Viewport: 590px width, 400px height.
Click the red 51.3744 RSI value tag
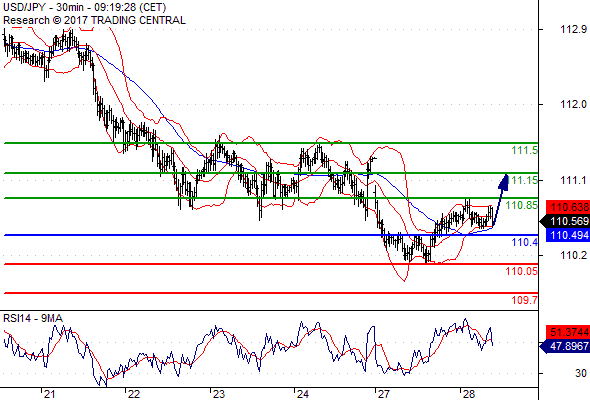click(x=567, y=332)
